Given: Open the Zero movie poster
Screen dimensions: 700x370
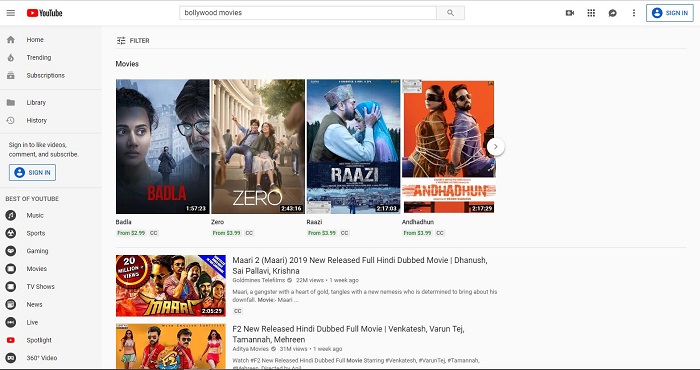Looking at the screenshot, I should [258, 146].
